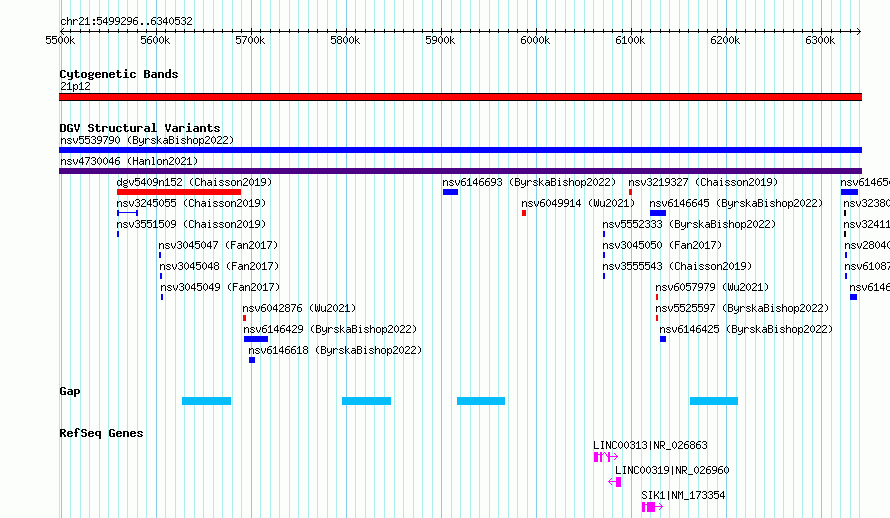Open SIK1|NM_173354 gene label
890x518 pixels.
click(x=683, y=495)
